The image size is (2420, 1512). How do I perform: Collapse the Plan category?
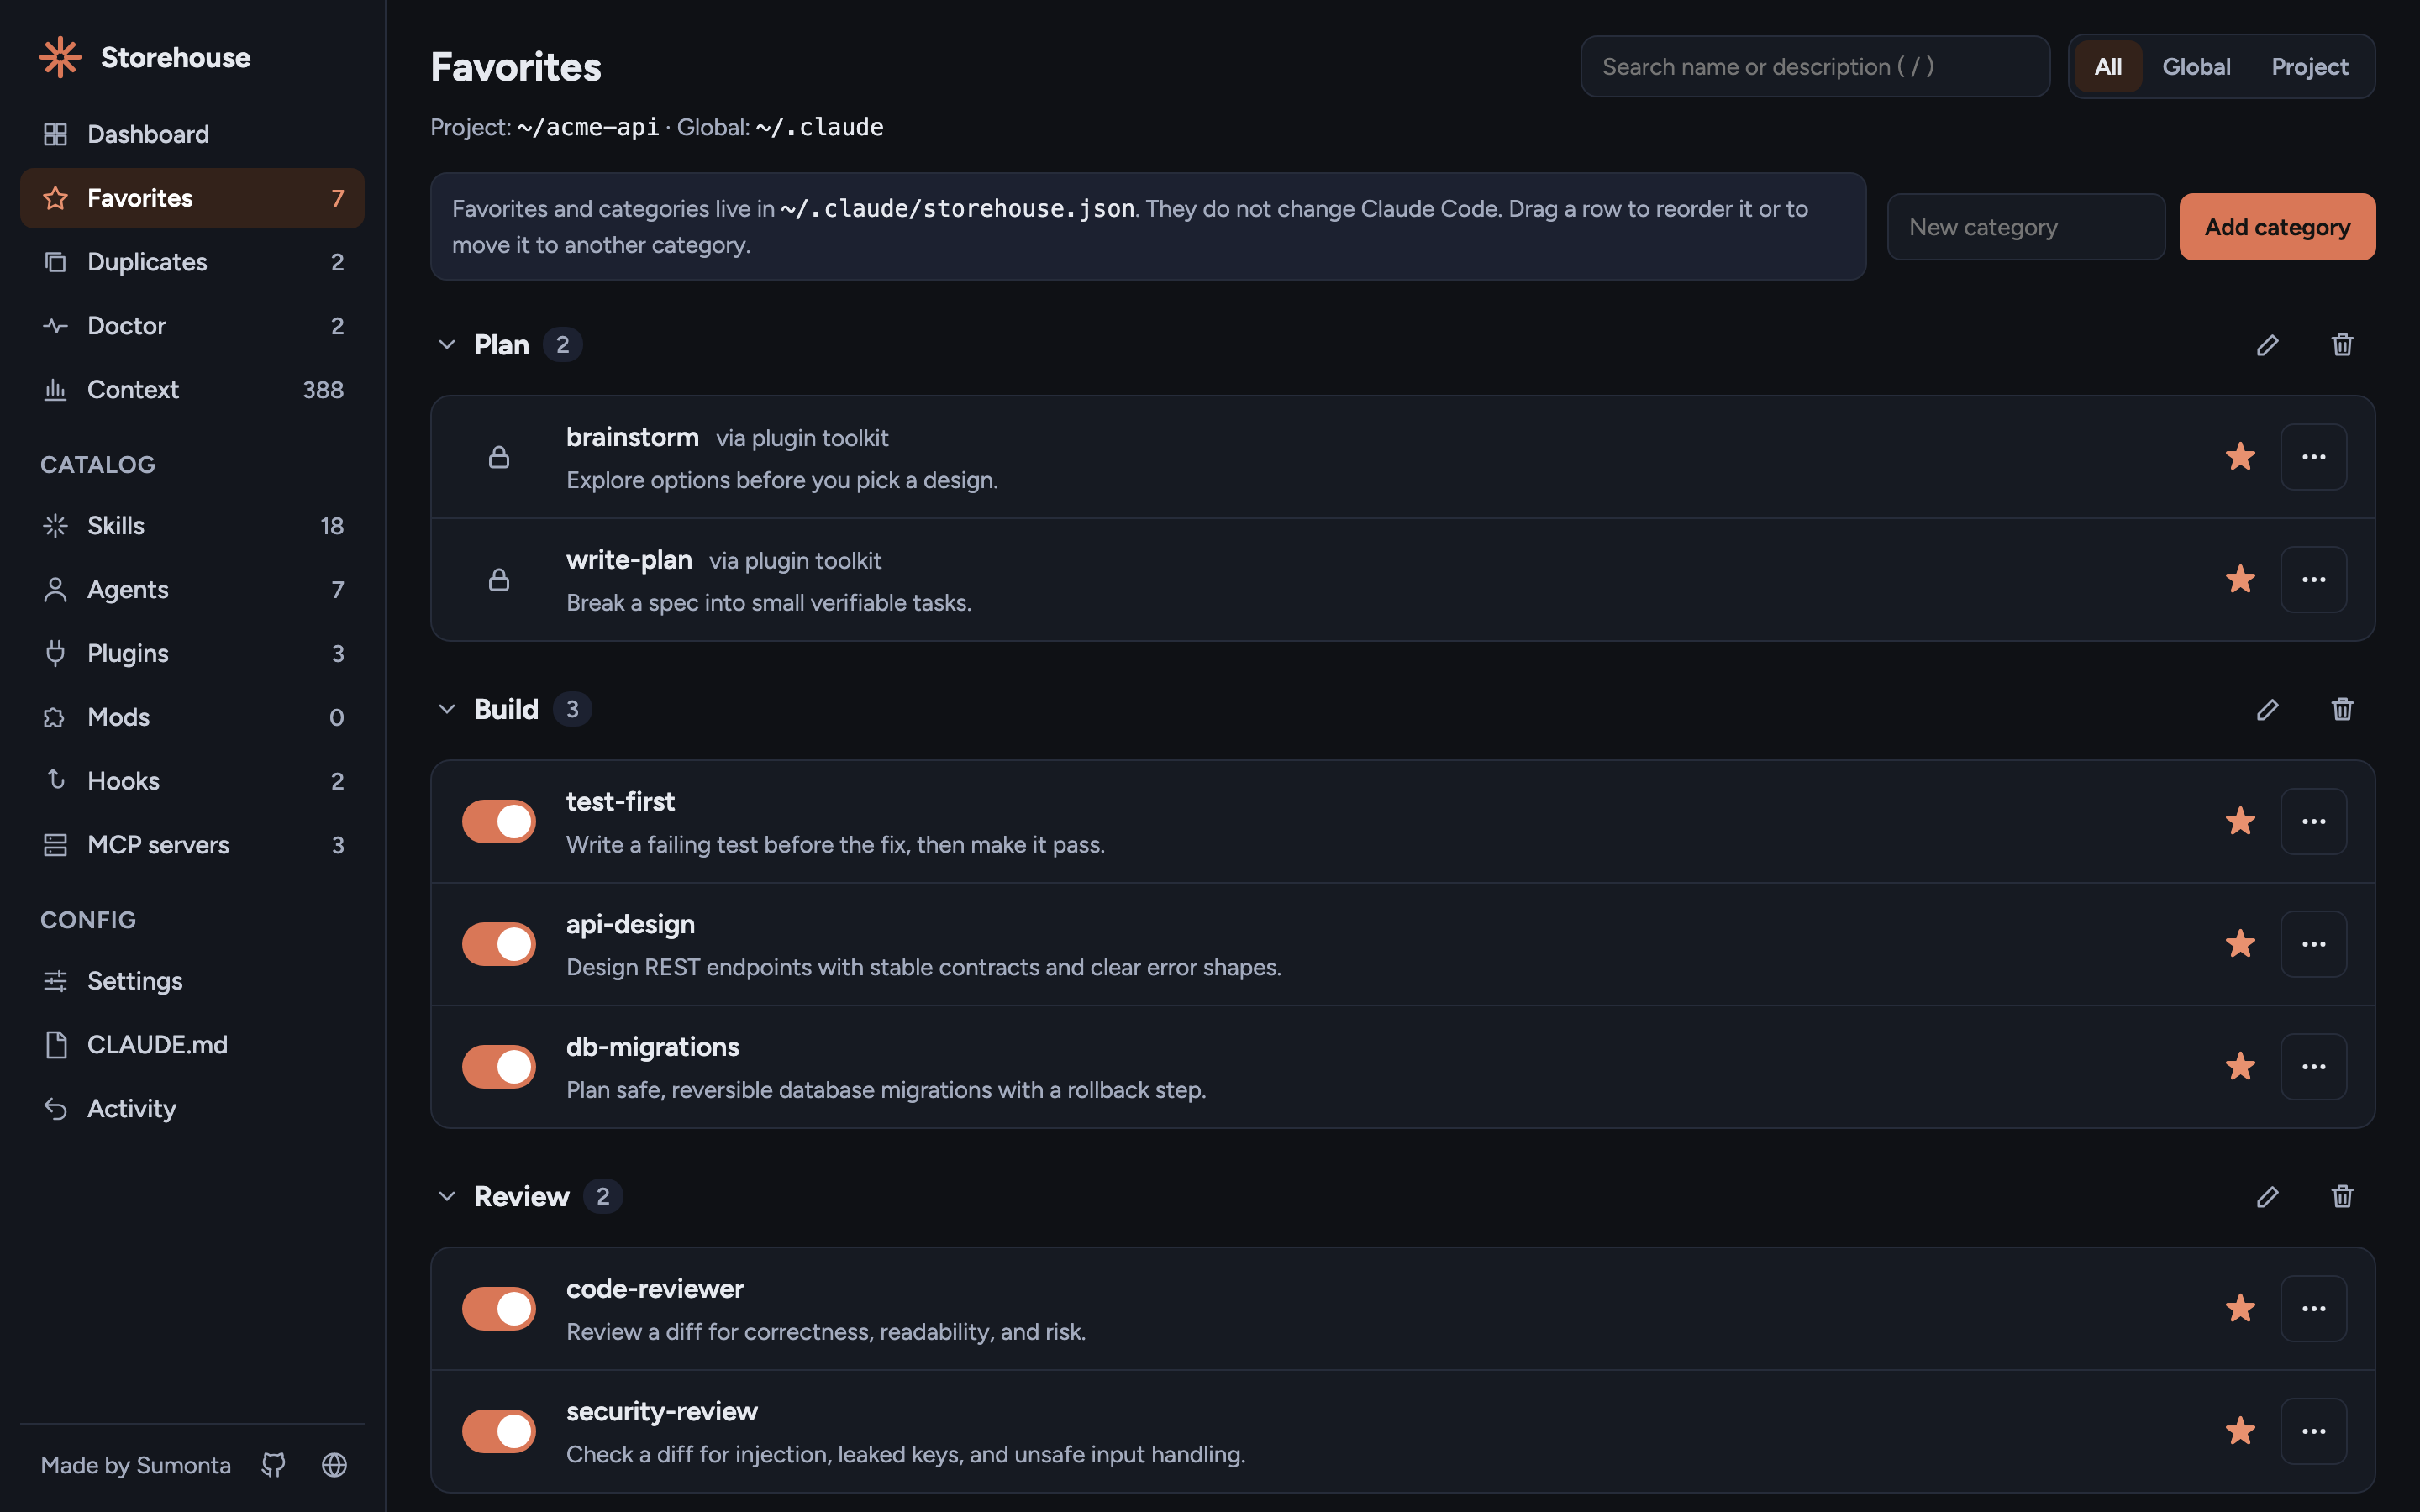tap(446, 345)
